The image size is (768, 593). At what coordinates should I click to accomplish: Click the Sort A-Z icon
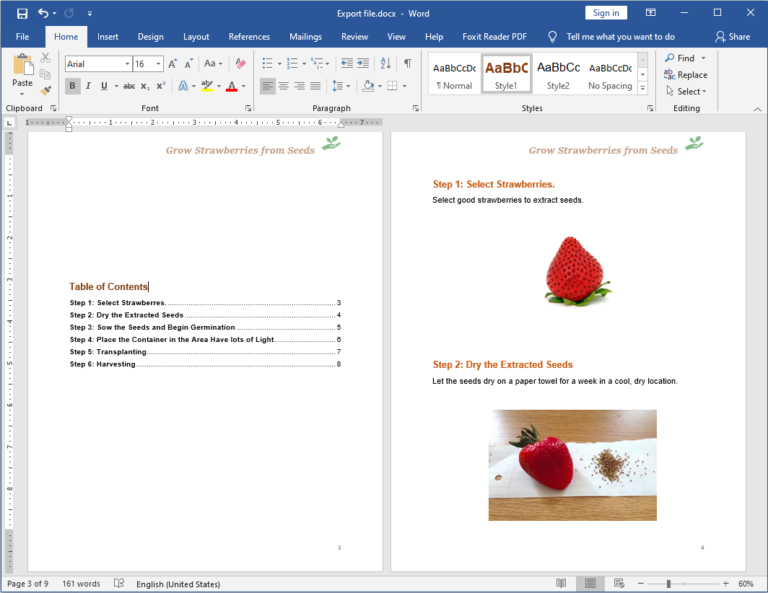click(x=386, y=63)
